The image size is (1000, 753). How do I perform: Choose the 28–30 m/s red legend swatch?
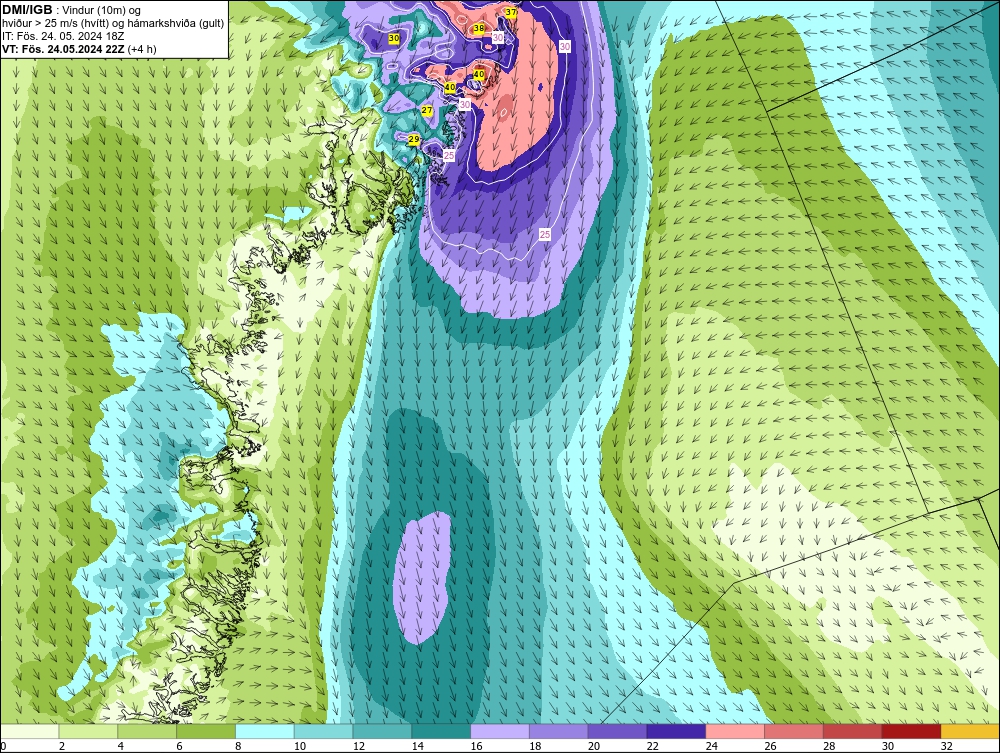click(853, 731)
